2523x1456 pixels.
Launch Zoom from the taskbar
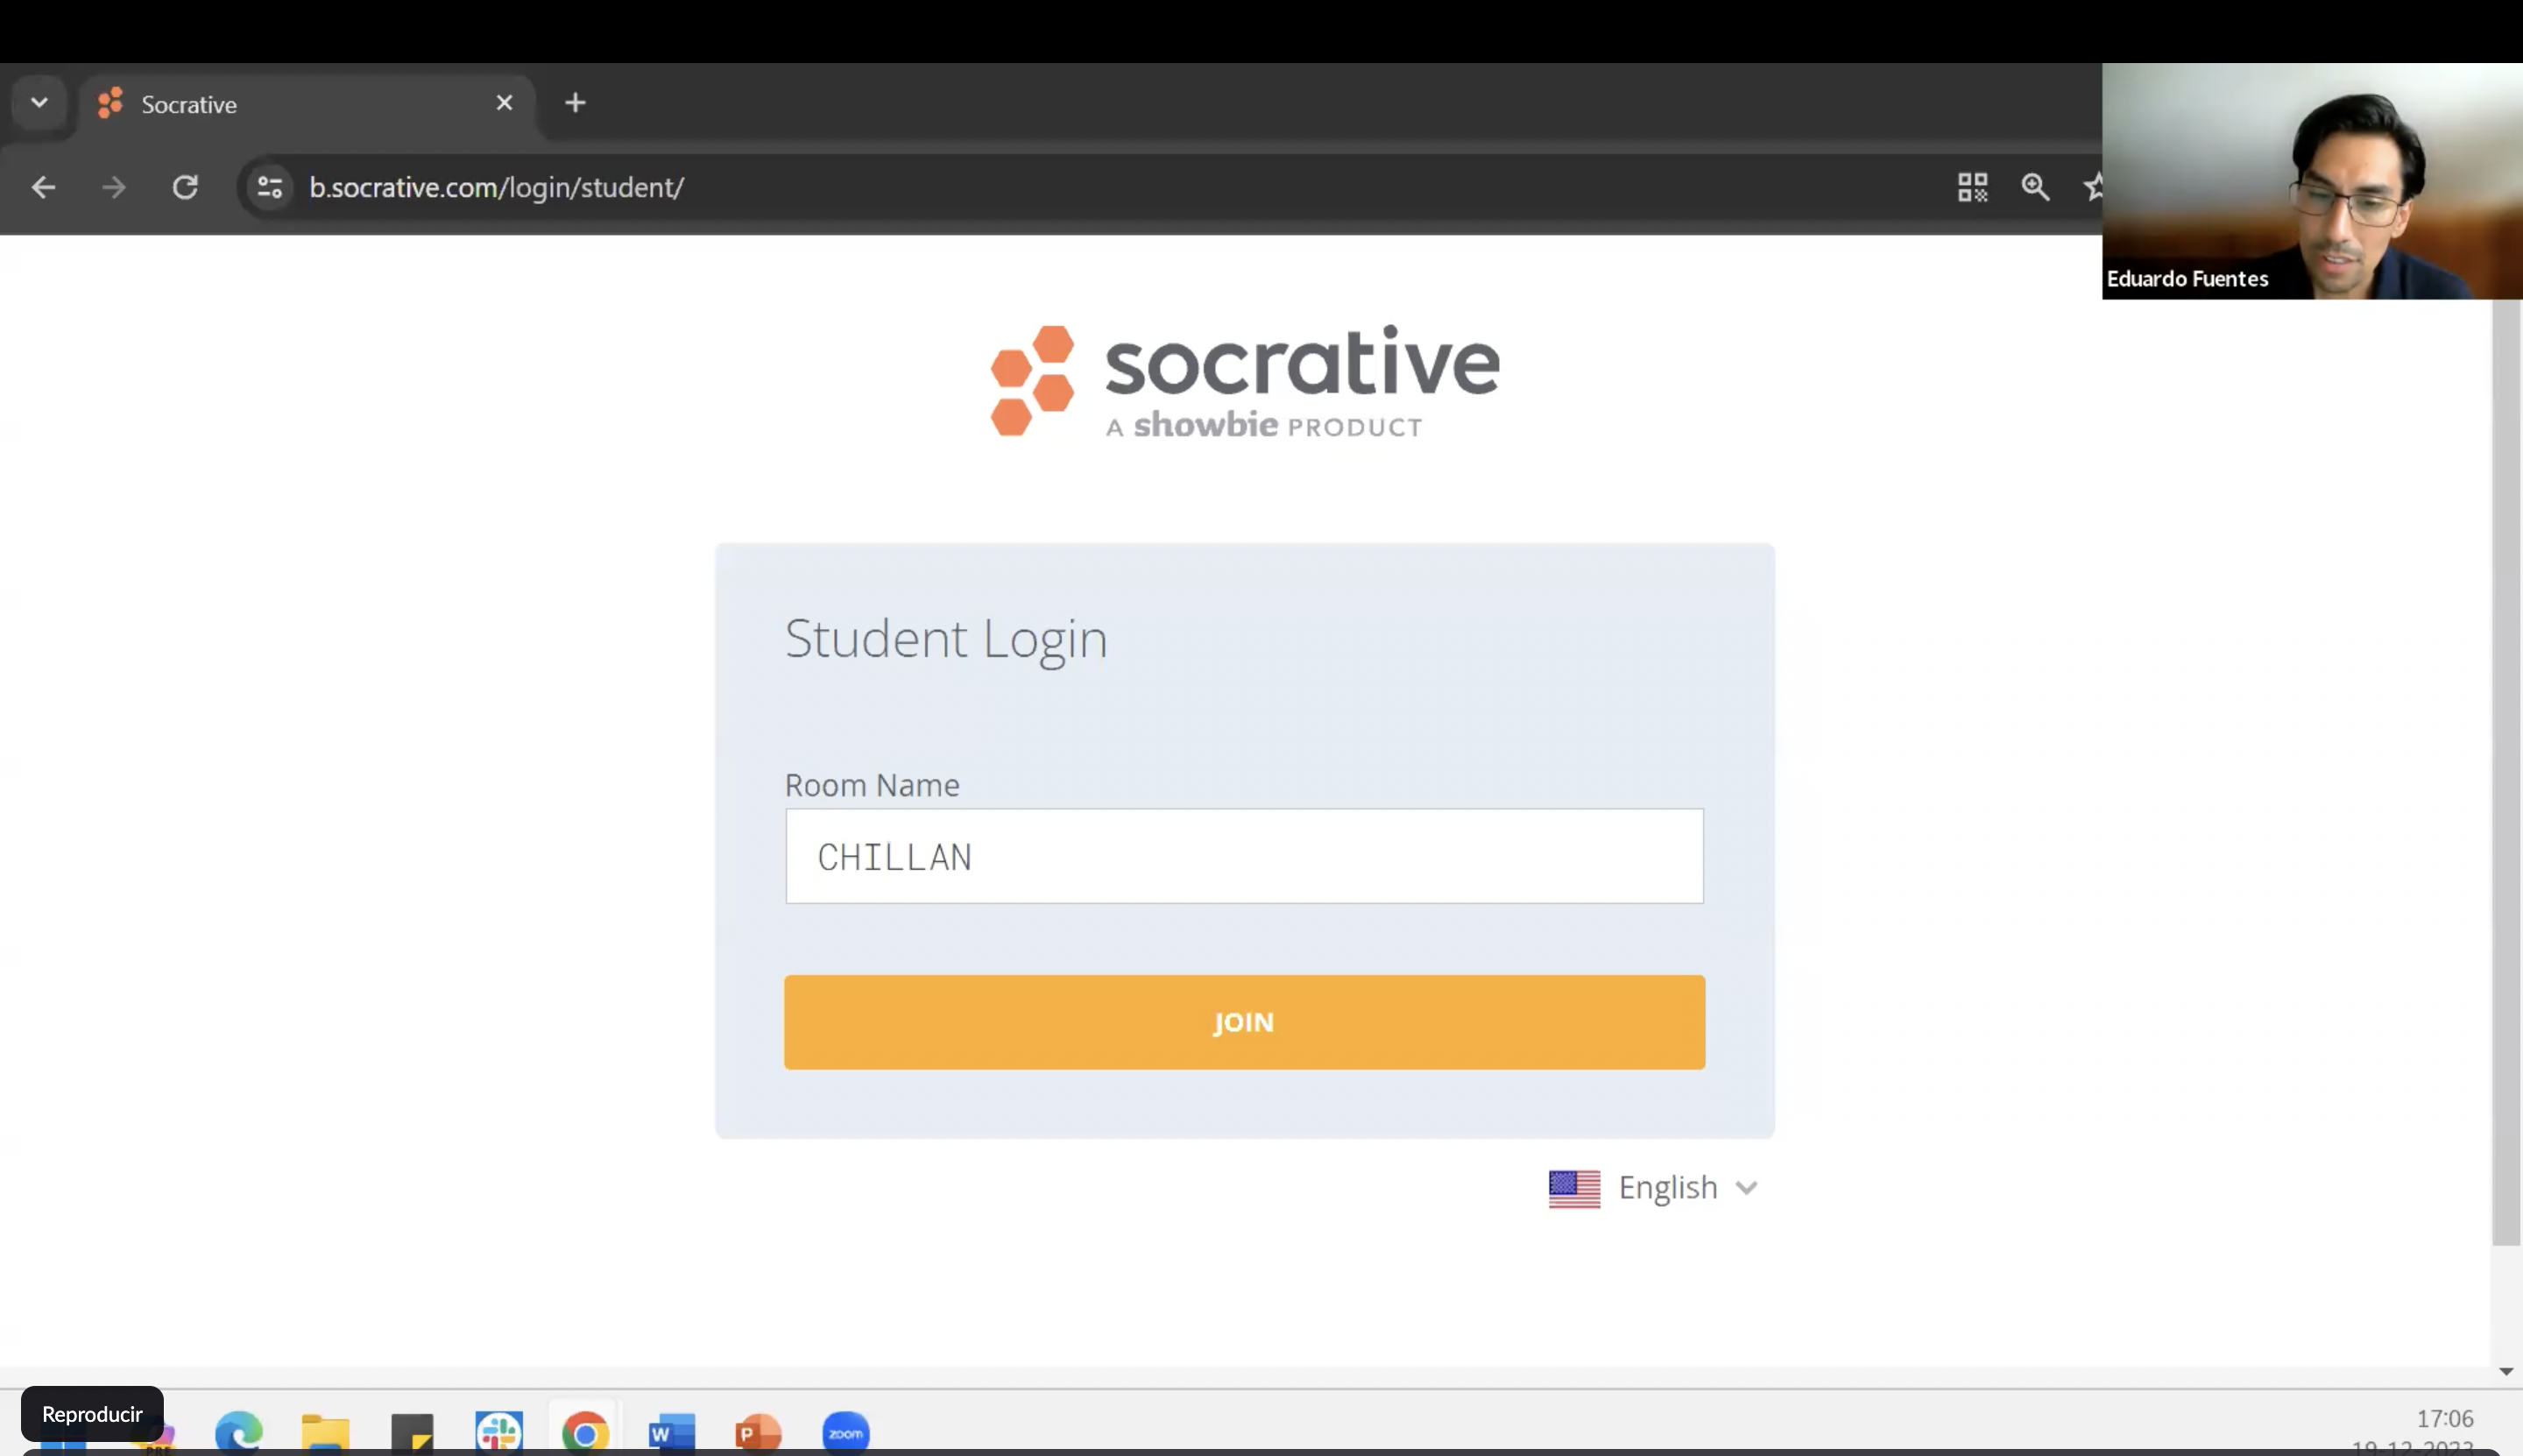point(846,1432)
